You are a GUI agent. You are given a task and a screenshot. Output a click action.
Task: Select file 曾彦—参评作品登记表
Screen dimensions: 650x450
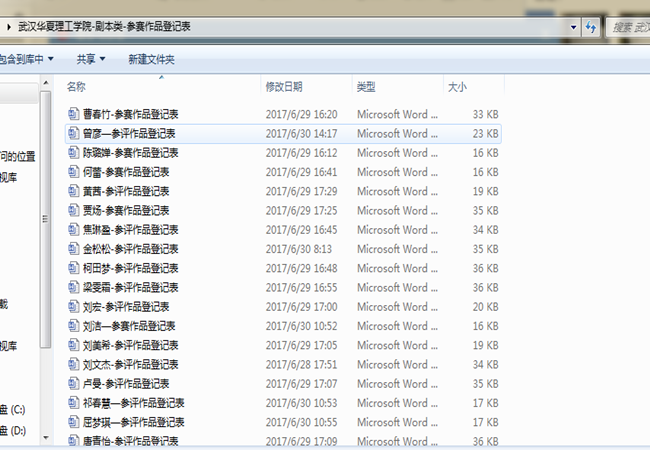[129, 133]
